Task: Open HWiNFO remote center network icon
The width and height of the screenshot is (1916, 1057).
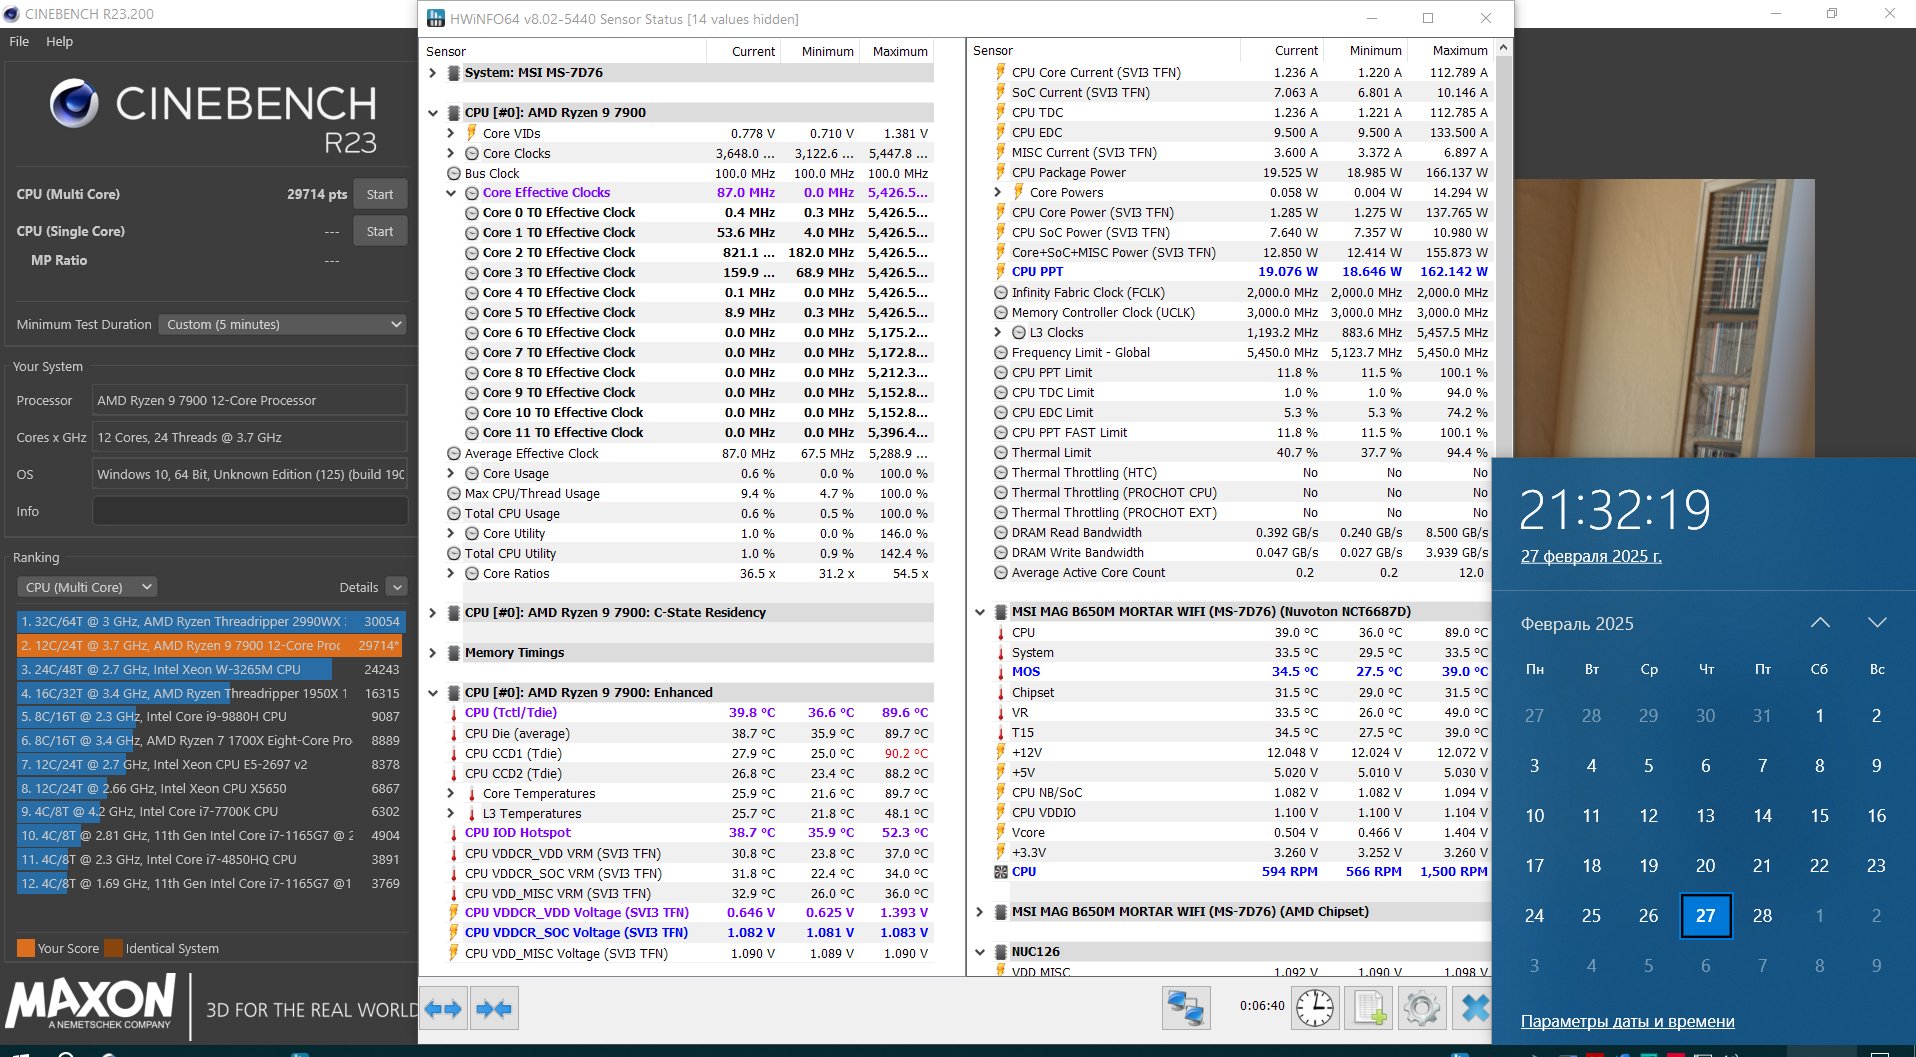Action: pyautogui.click(x=1186, y=1008)
